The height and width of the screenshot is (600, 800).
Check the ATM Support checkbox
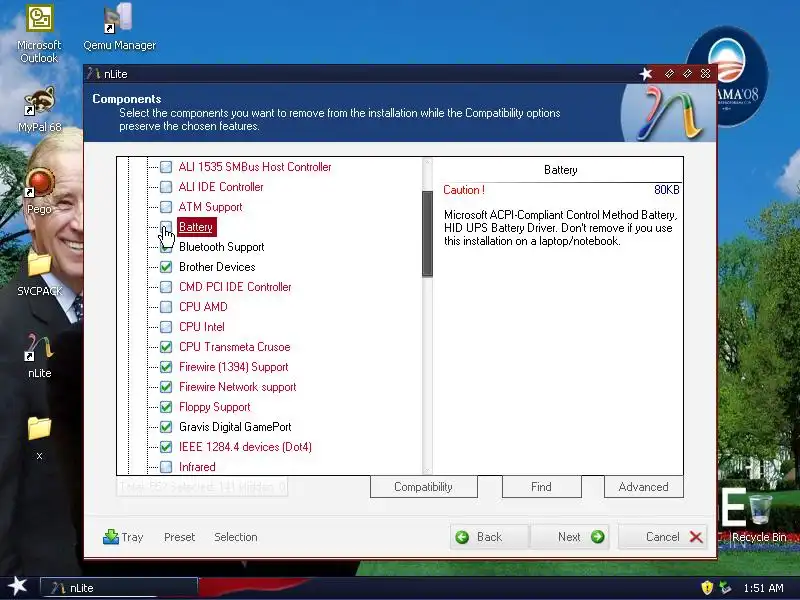tap(166, 207)
